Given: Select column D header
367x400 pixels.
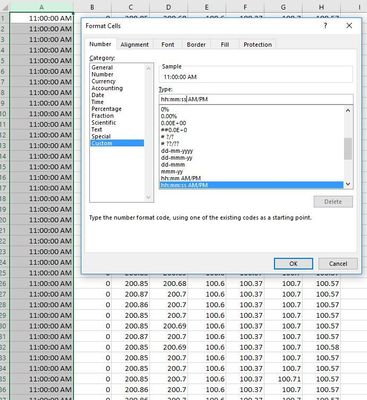Looking at the screenshot, I should [169, 7].
